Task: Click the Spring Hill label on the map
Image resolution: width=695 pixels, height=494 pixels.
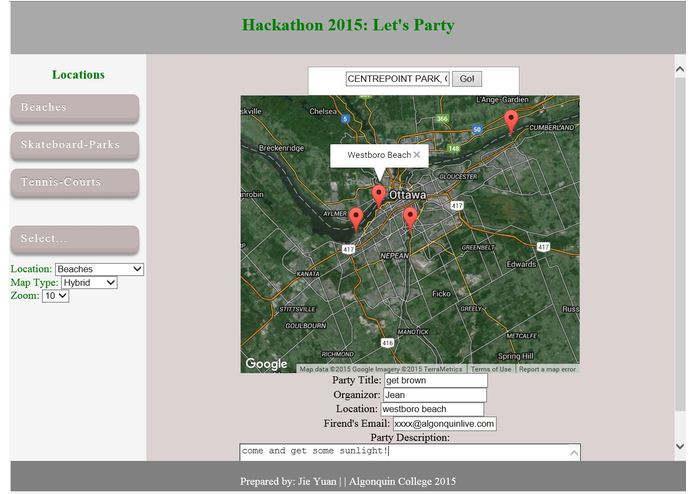Action: 515,356
